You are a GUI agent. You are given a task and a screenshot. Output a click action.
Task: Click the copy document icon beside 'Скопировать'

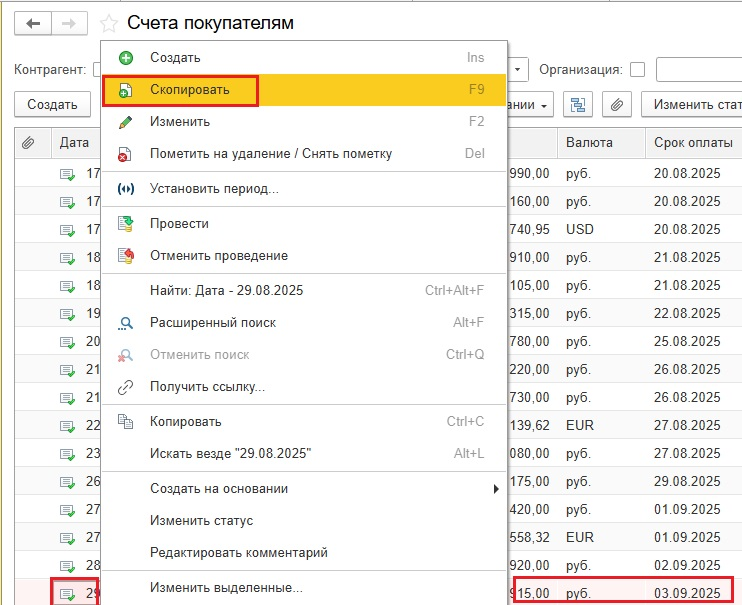pyautogui.click(x=125, y=90)
